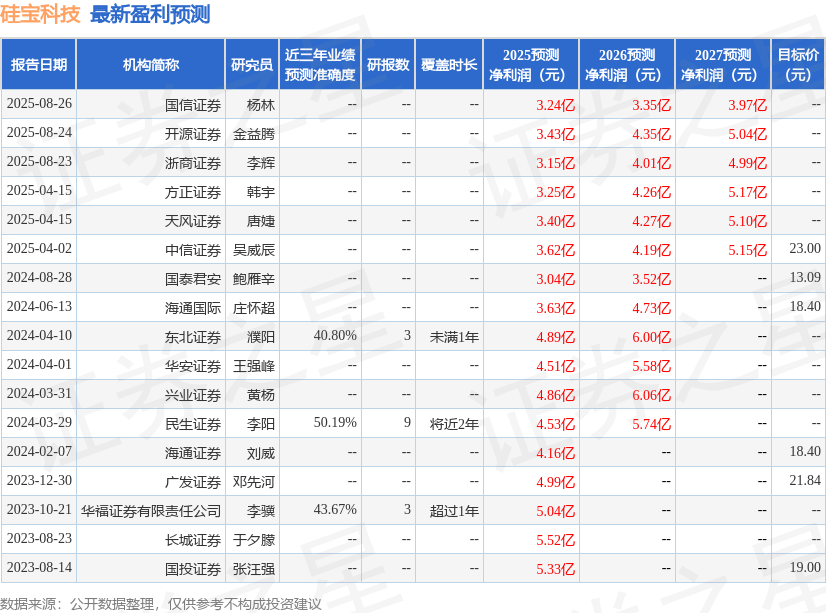Click the 机构简称 column header
The width and height of the screenshot is (826, 613).
click(x=150, y=61)
